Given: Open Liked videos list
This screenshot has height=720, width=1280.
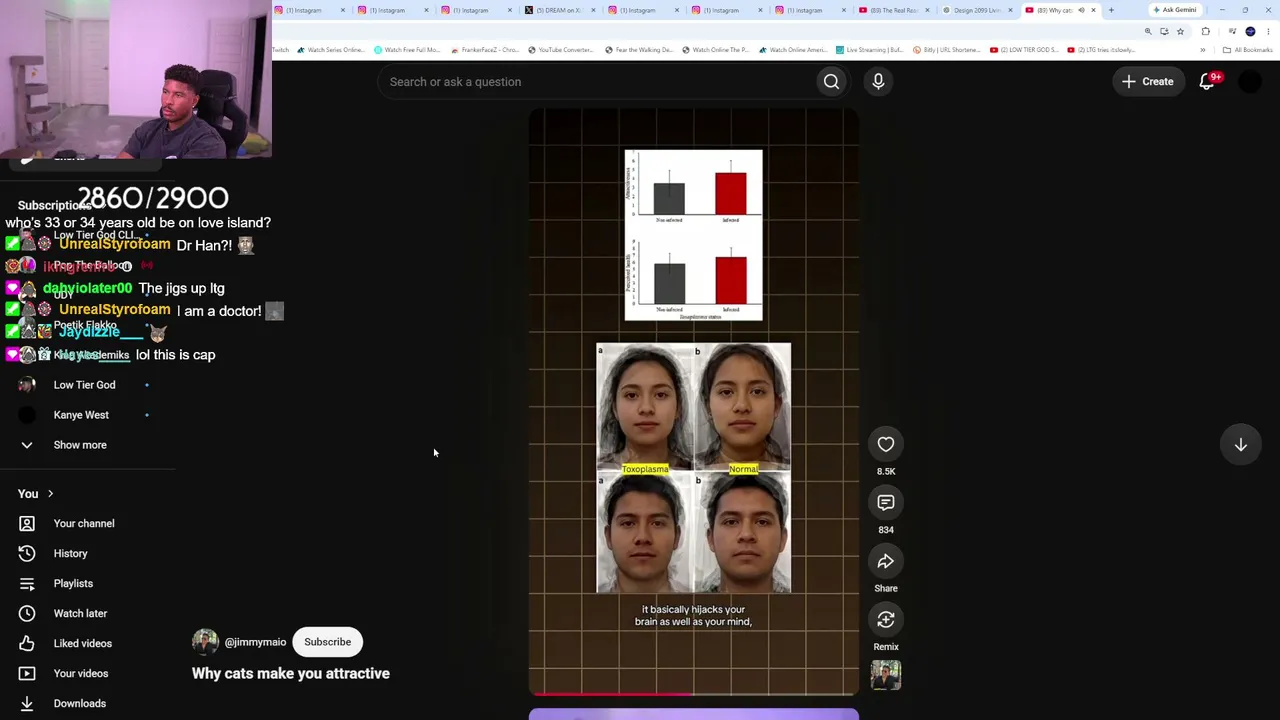Looking at the screenshot, I should coord(83,643).
